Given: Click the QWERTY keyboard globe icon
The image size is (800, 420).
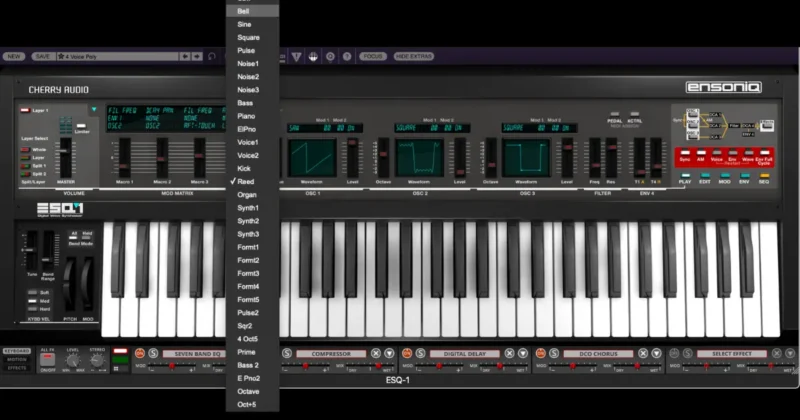Looking at the screenshot, I should click(x=313, y=57).
